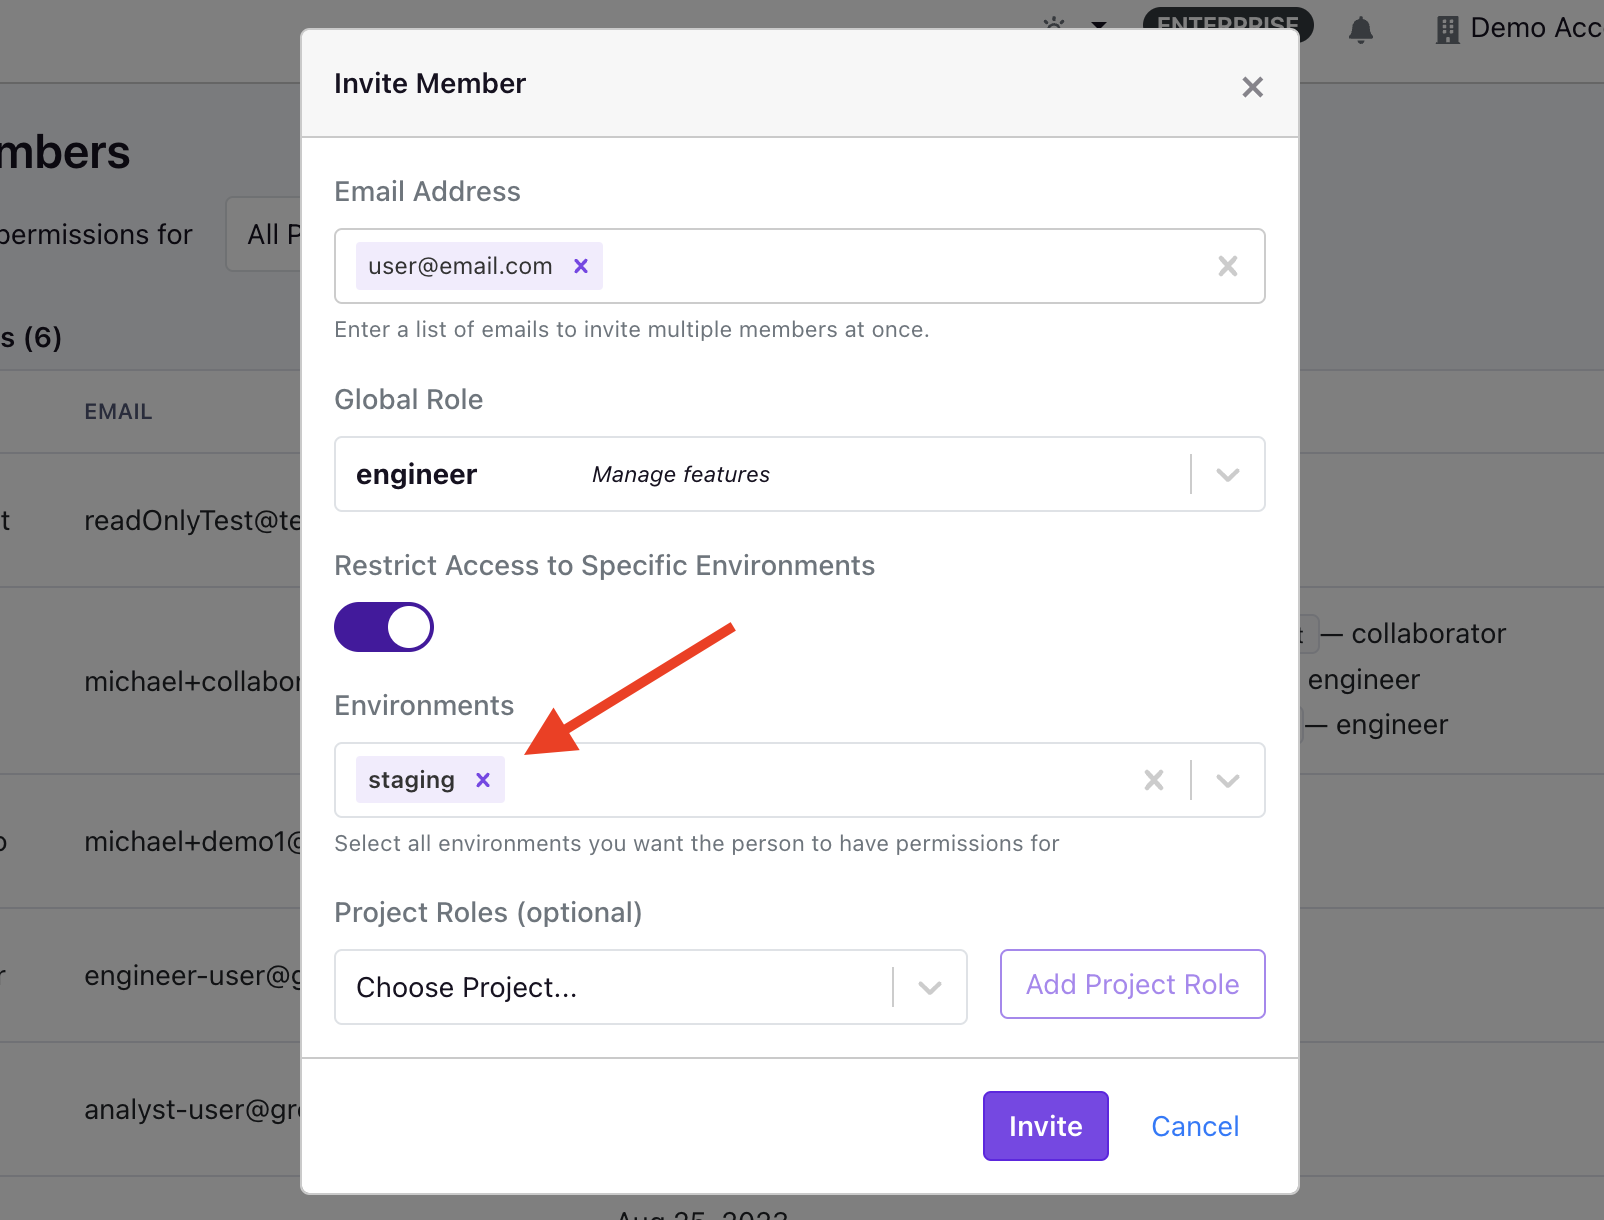Open notifications bell icon
Image resolution: width=1604 pixels, height=1220 pixels.
(1361, 30)
